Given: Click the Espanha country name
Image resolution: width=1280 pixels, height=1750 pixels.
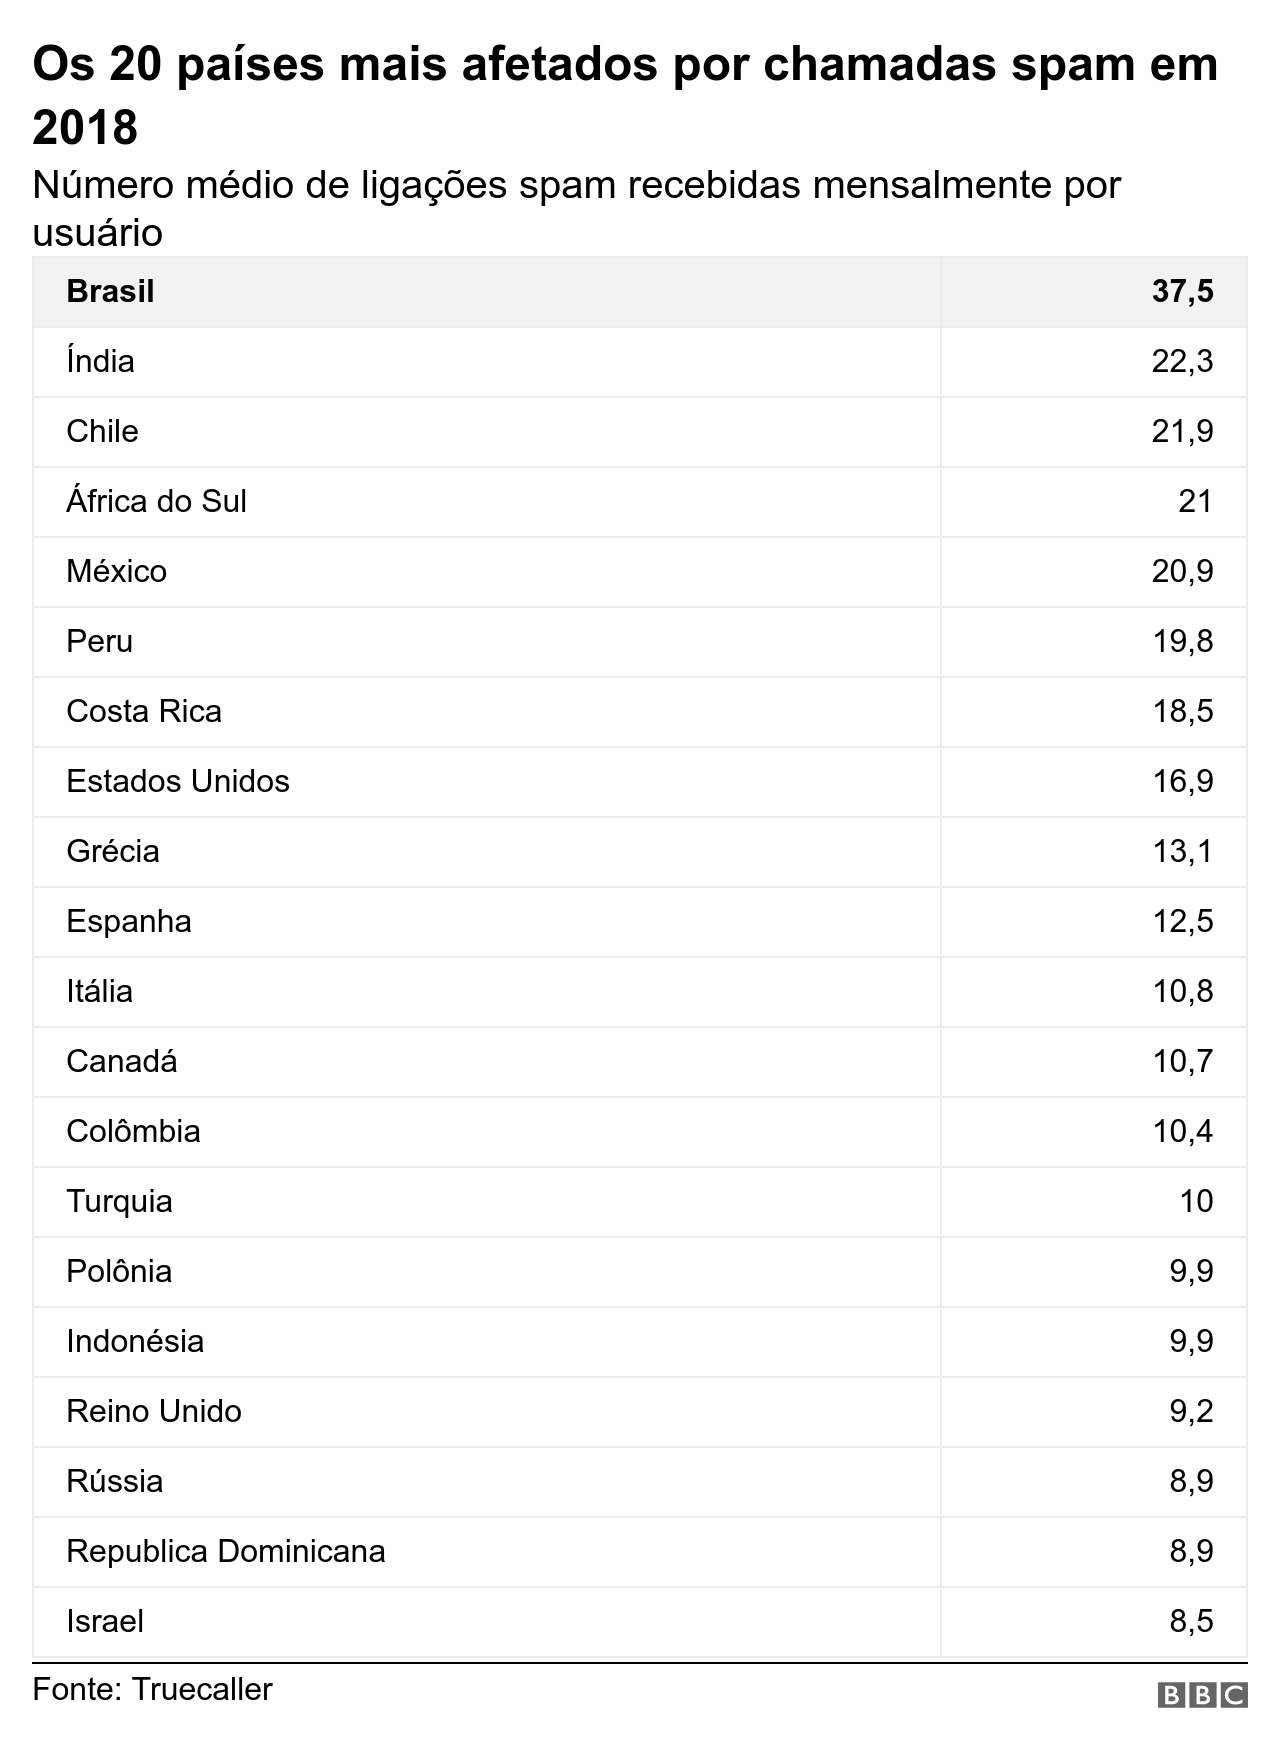Looking at the screenshot, I should pyautogui.click(x=129, y=921).
